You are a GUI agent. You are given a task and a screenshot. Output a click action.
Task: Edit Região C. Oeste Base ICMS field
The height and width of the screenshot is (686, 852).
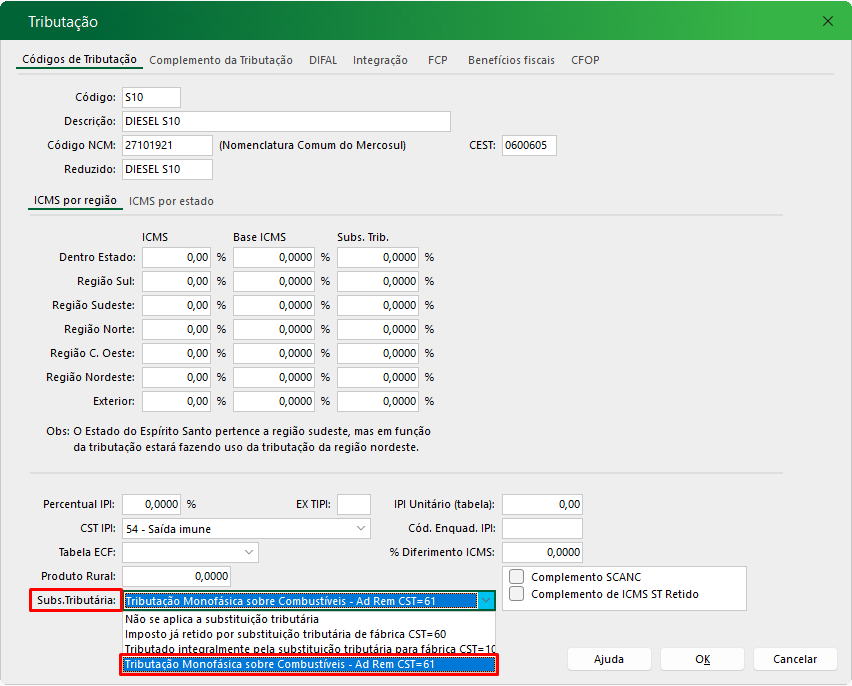274,353
